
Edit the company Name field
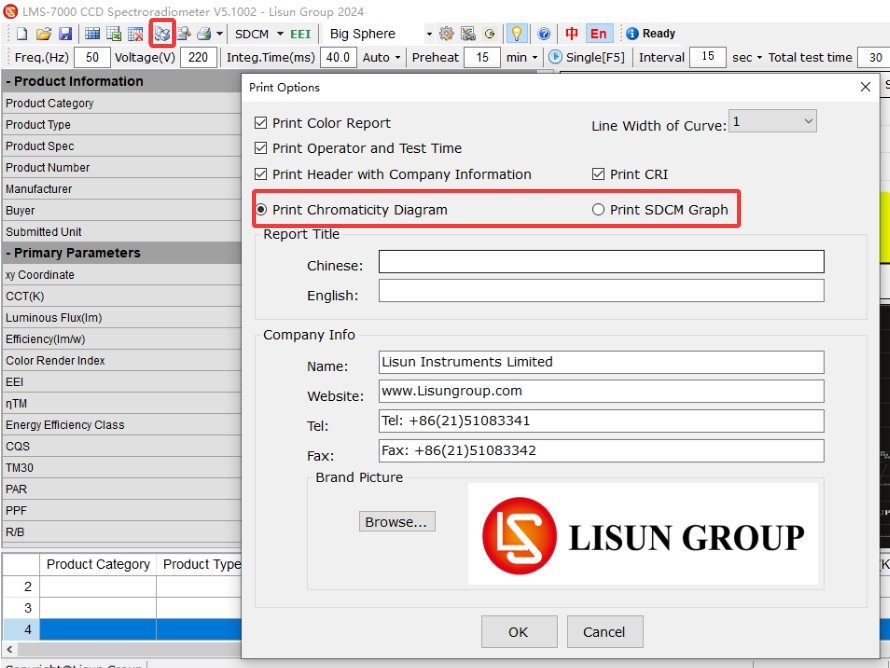coord(601,362)
